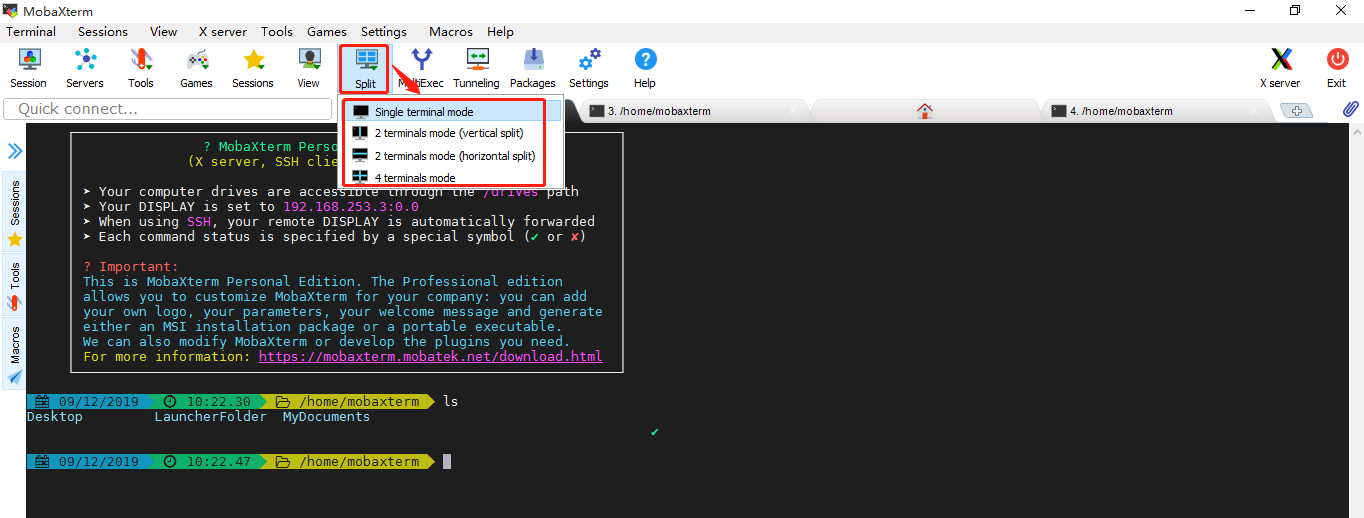Click the green checkmark command status
The width and height of the screenshot is (1364, 518).
click(654, 431)
